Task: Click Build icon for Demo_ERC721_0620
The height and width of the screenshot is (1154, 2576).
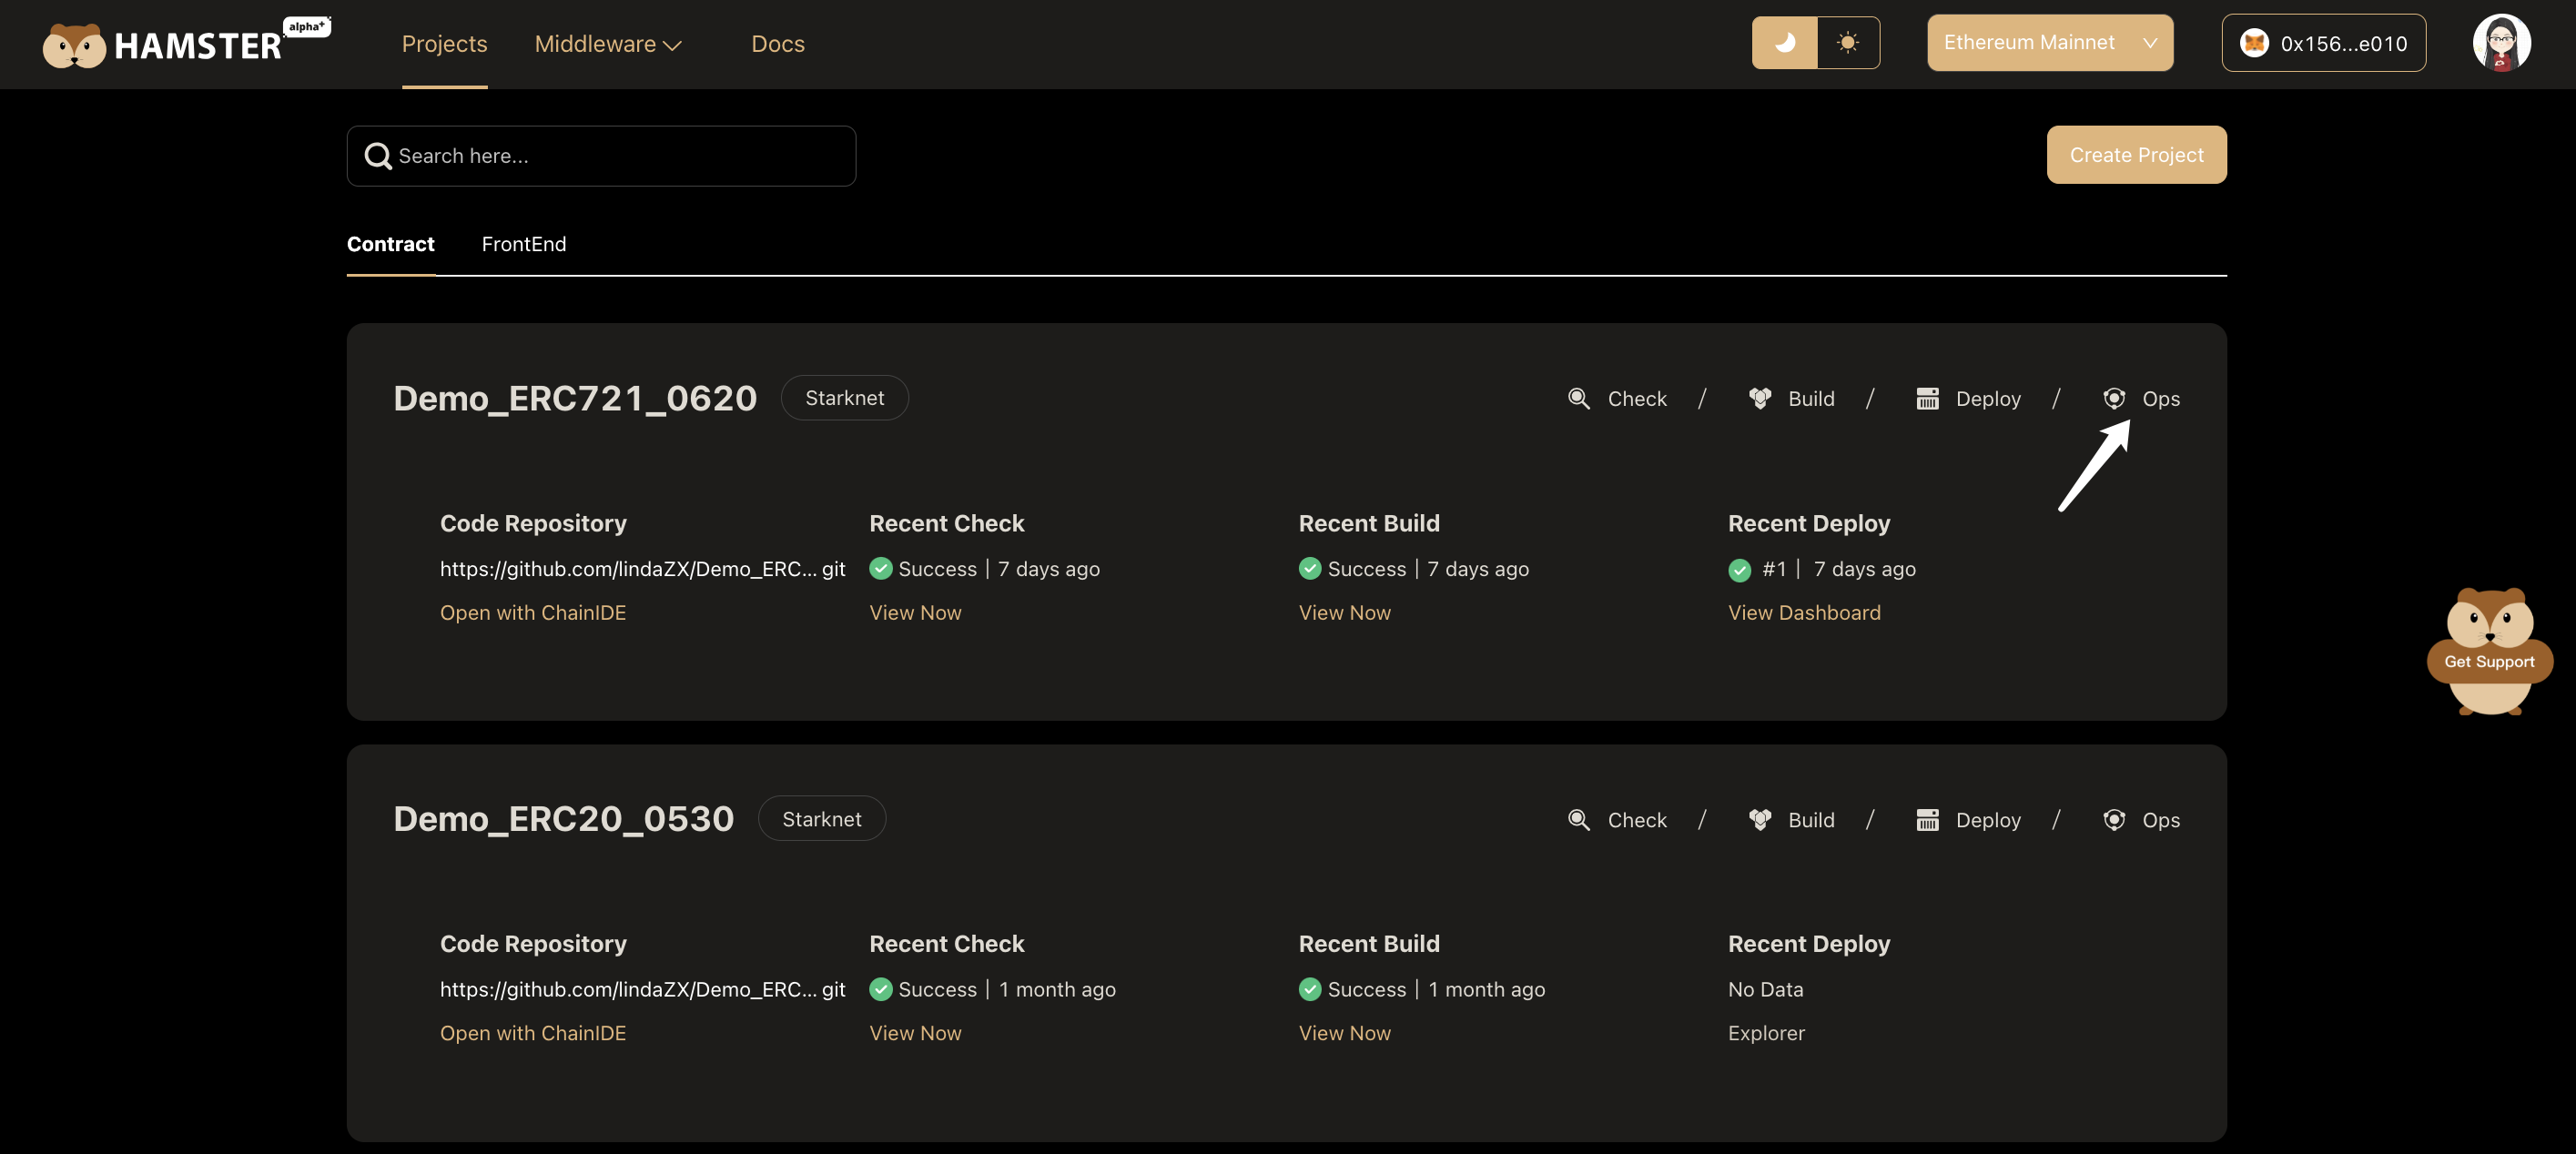Action: coord(1760,399)
